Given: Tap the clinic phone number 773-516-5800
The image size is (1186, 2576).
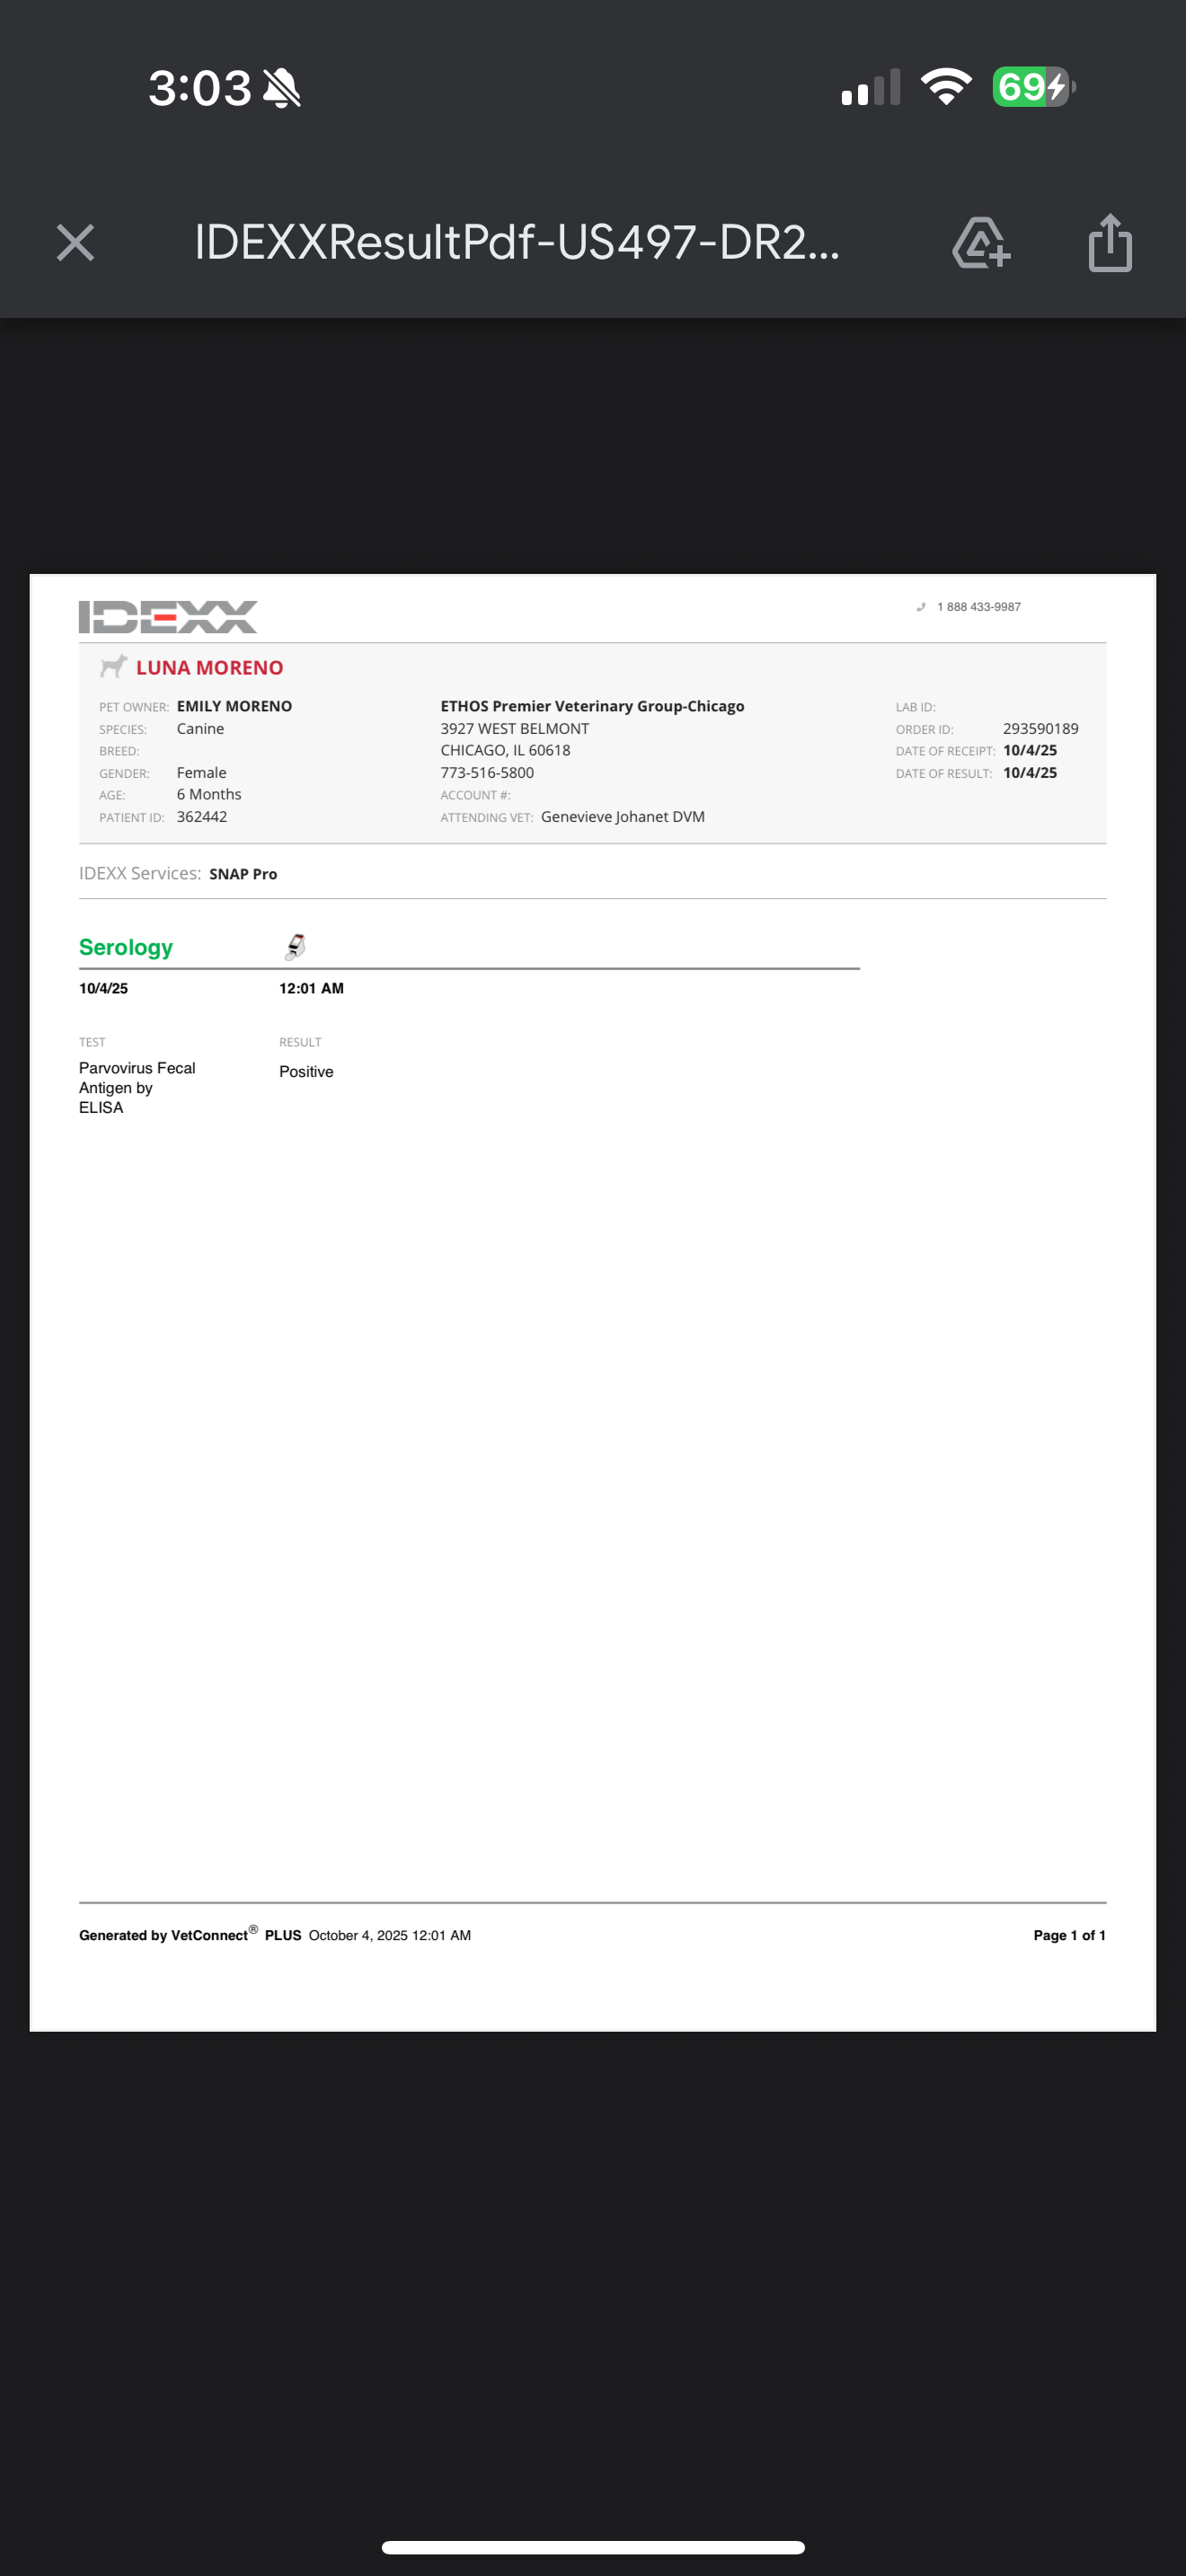Looking at the screenshot, I should tap(487, 773).
